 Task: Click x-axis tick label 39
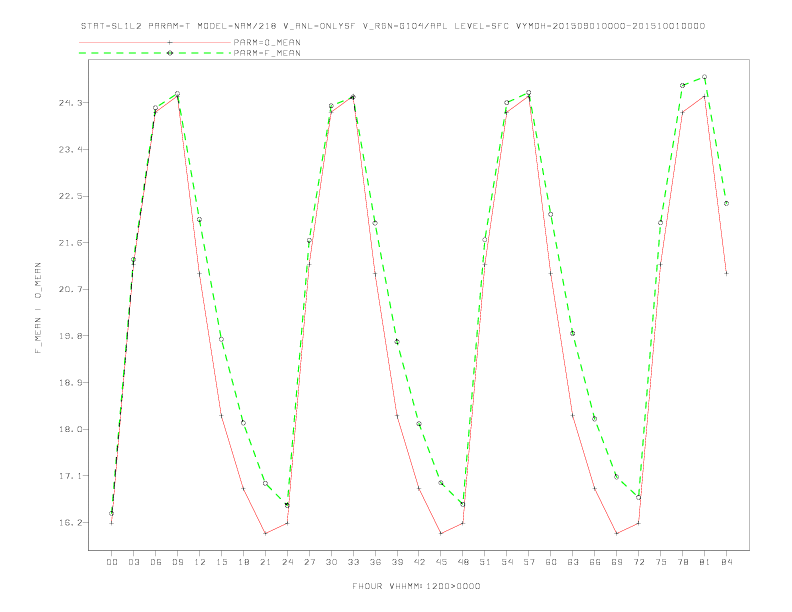(397, 562)
